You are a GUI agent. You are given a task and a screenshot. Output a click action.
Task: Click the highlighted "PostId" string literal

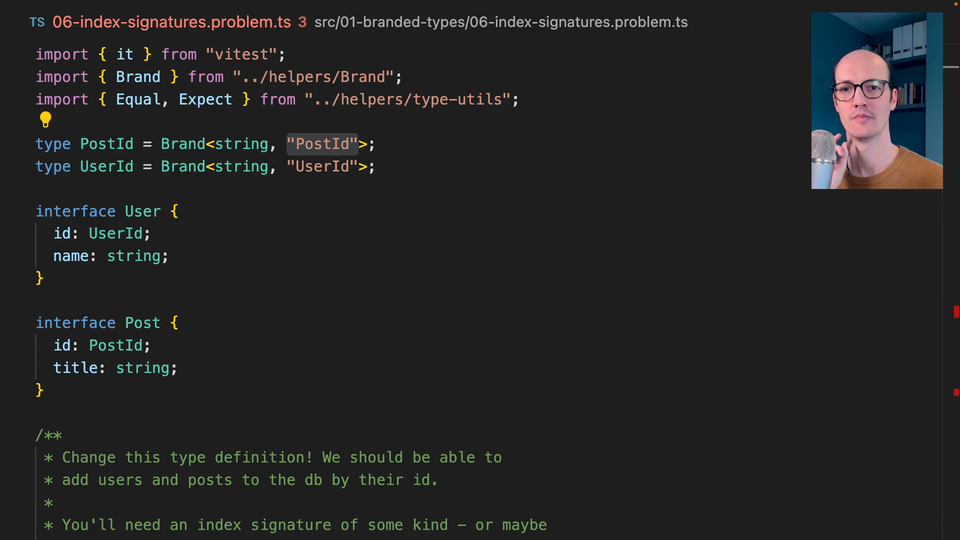tap(322, 144)
